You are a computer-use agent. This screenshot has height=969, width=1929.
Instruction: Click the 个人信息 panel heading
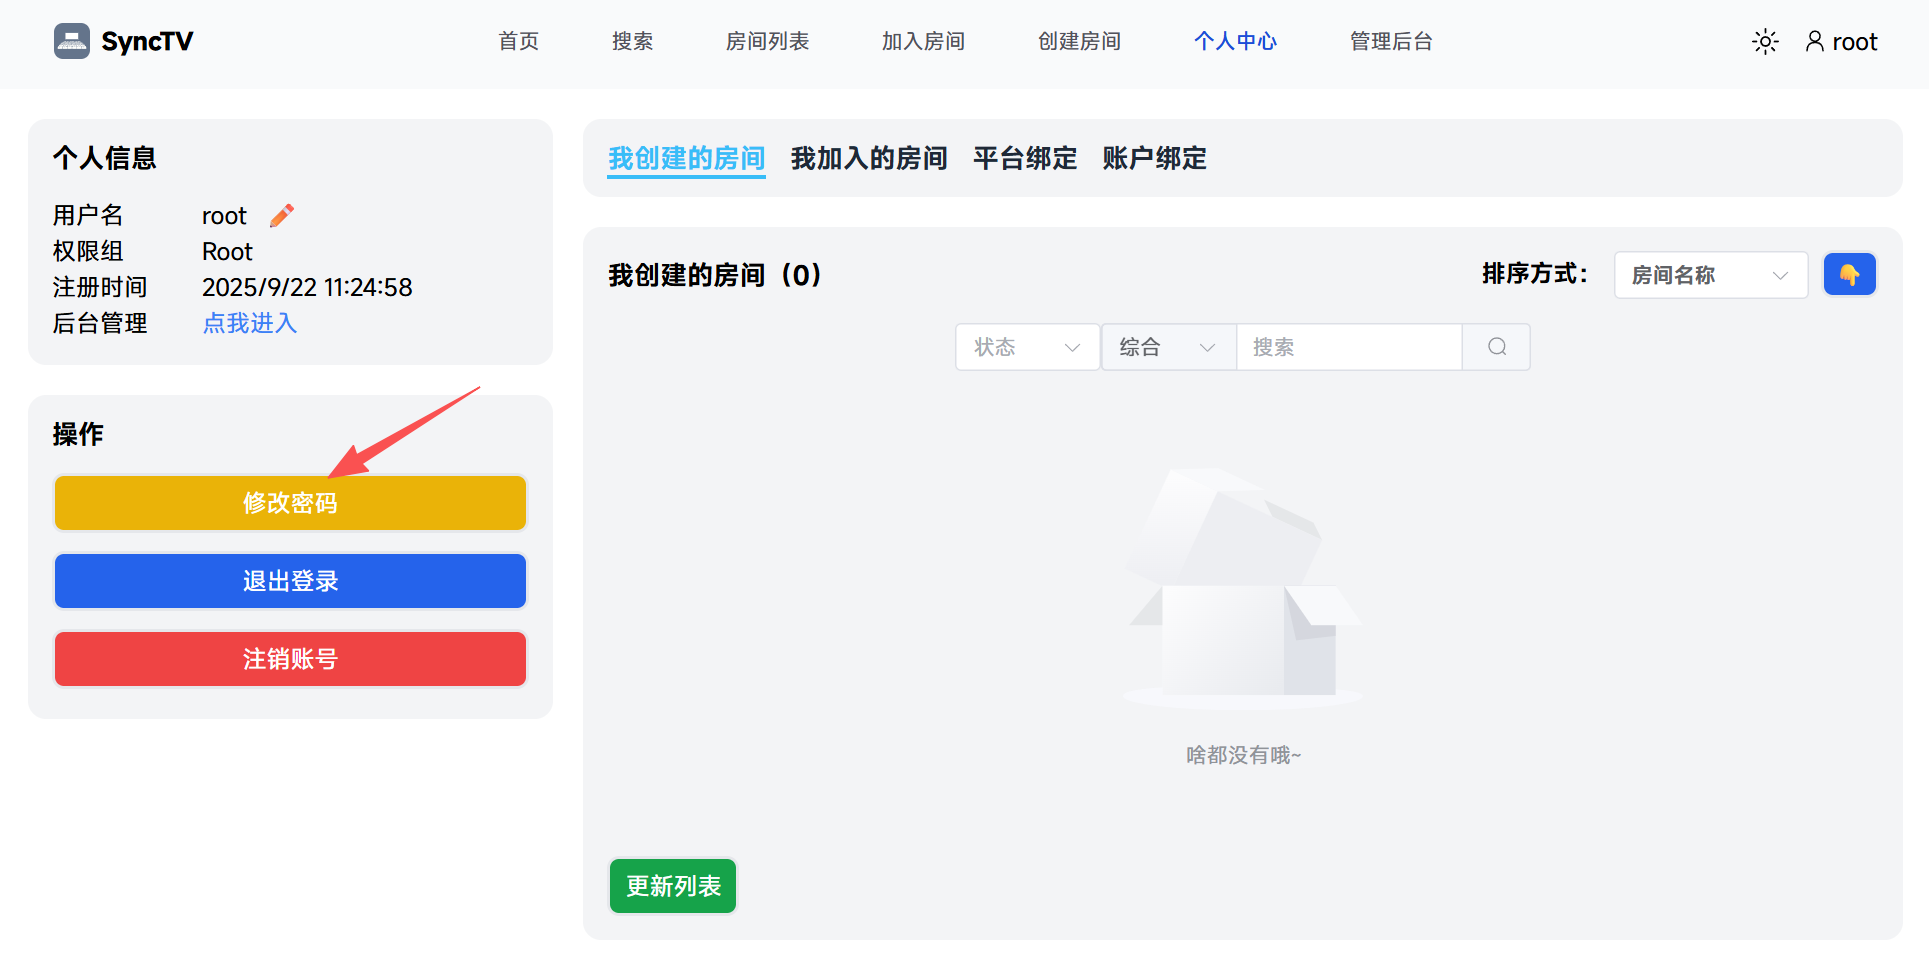tap(105, 158)
